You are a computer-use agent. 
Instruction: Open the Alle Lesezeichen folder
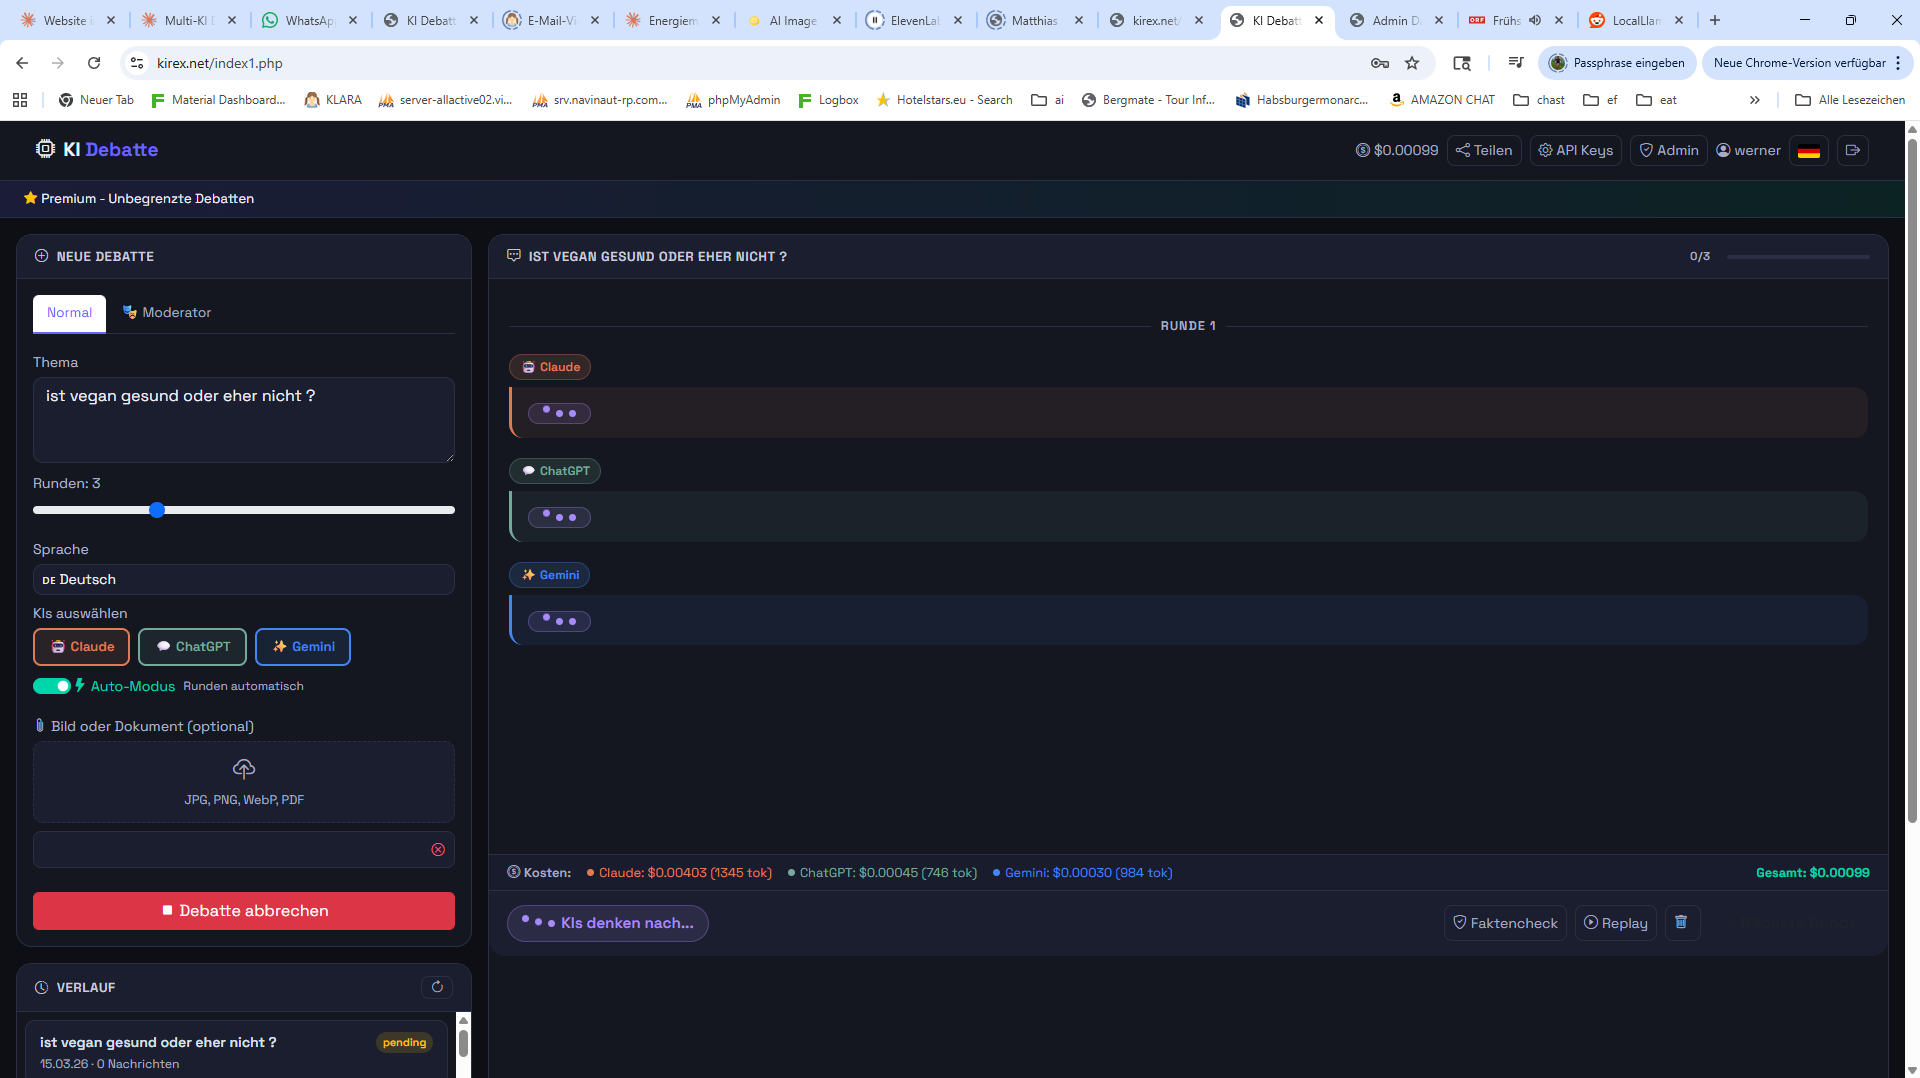[1850, 100]
